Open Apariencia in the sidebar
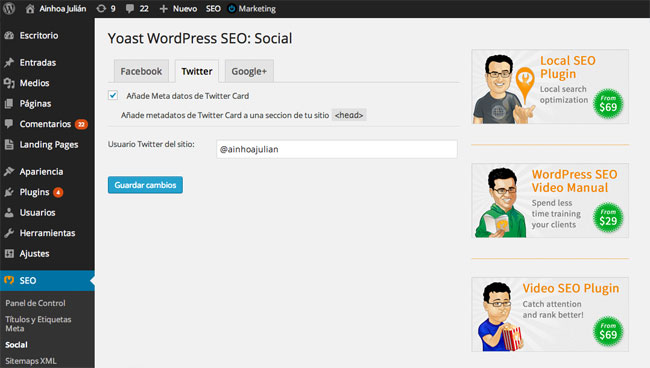 coord(41,172)
